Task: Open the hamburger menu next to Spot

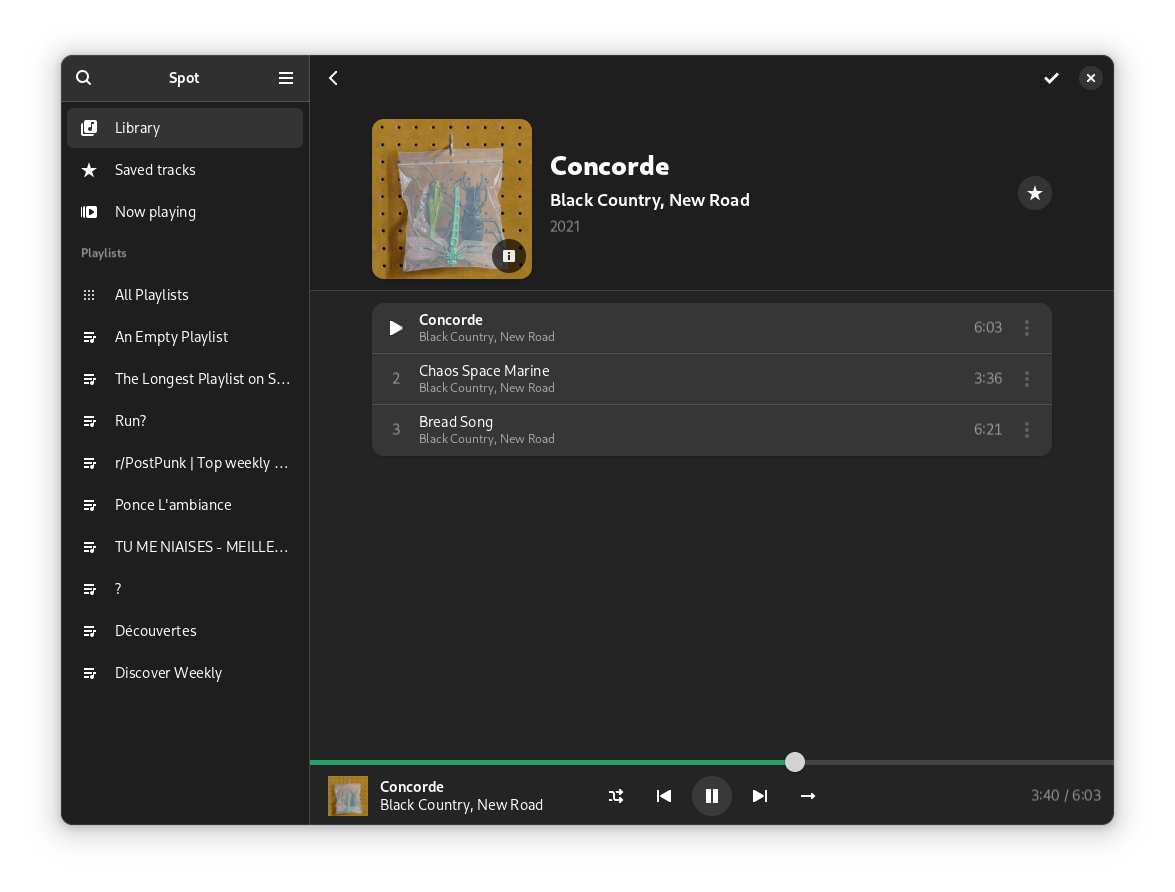Action: coord(286,78)
